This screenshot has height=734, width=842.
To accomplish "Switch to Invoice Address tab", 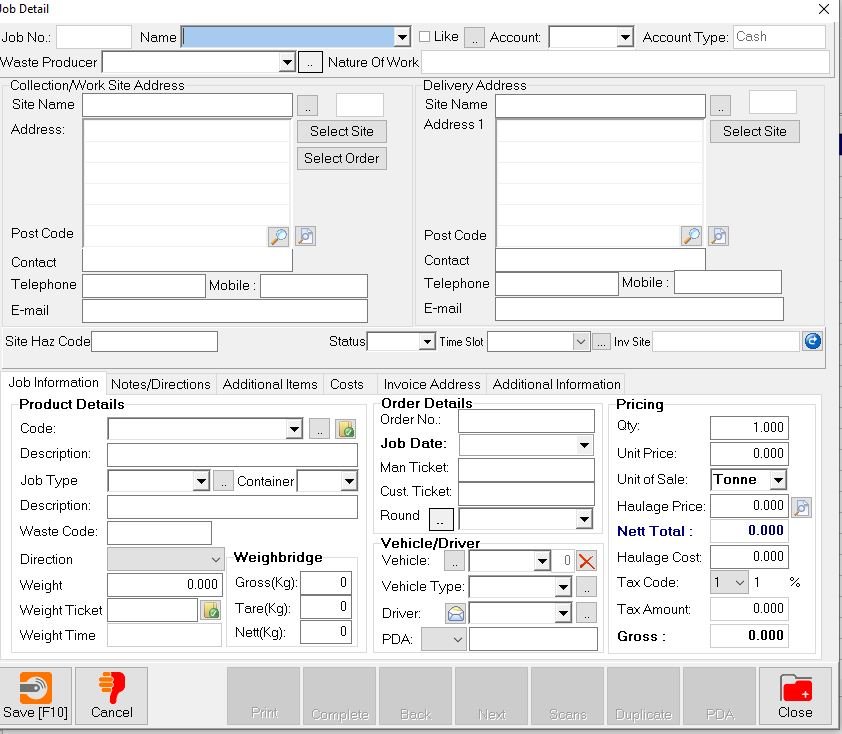I will (x=432, y=384).
